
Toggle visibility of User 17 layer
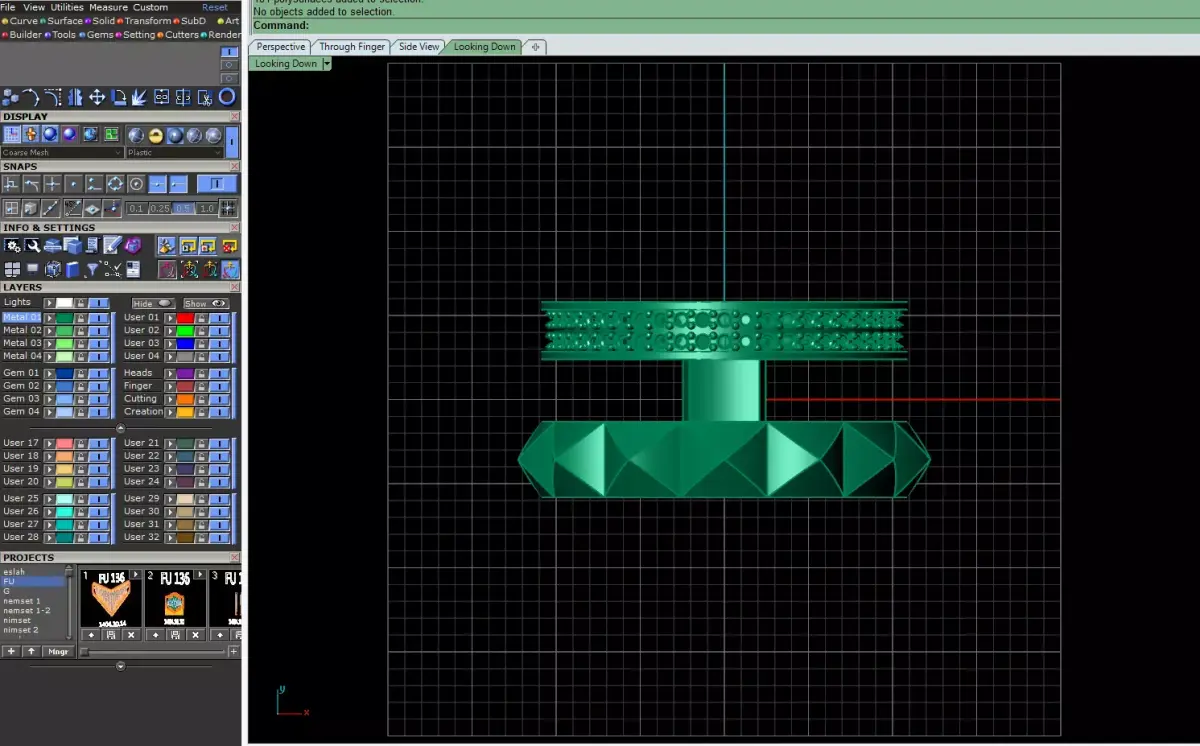coord(99,443)
